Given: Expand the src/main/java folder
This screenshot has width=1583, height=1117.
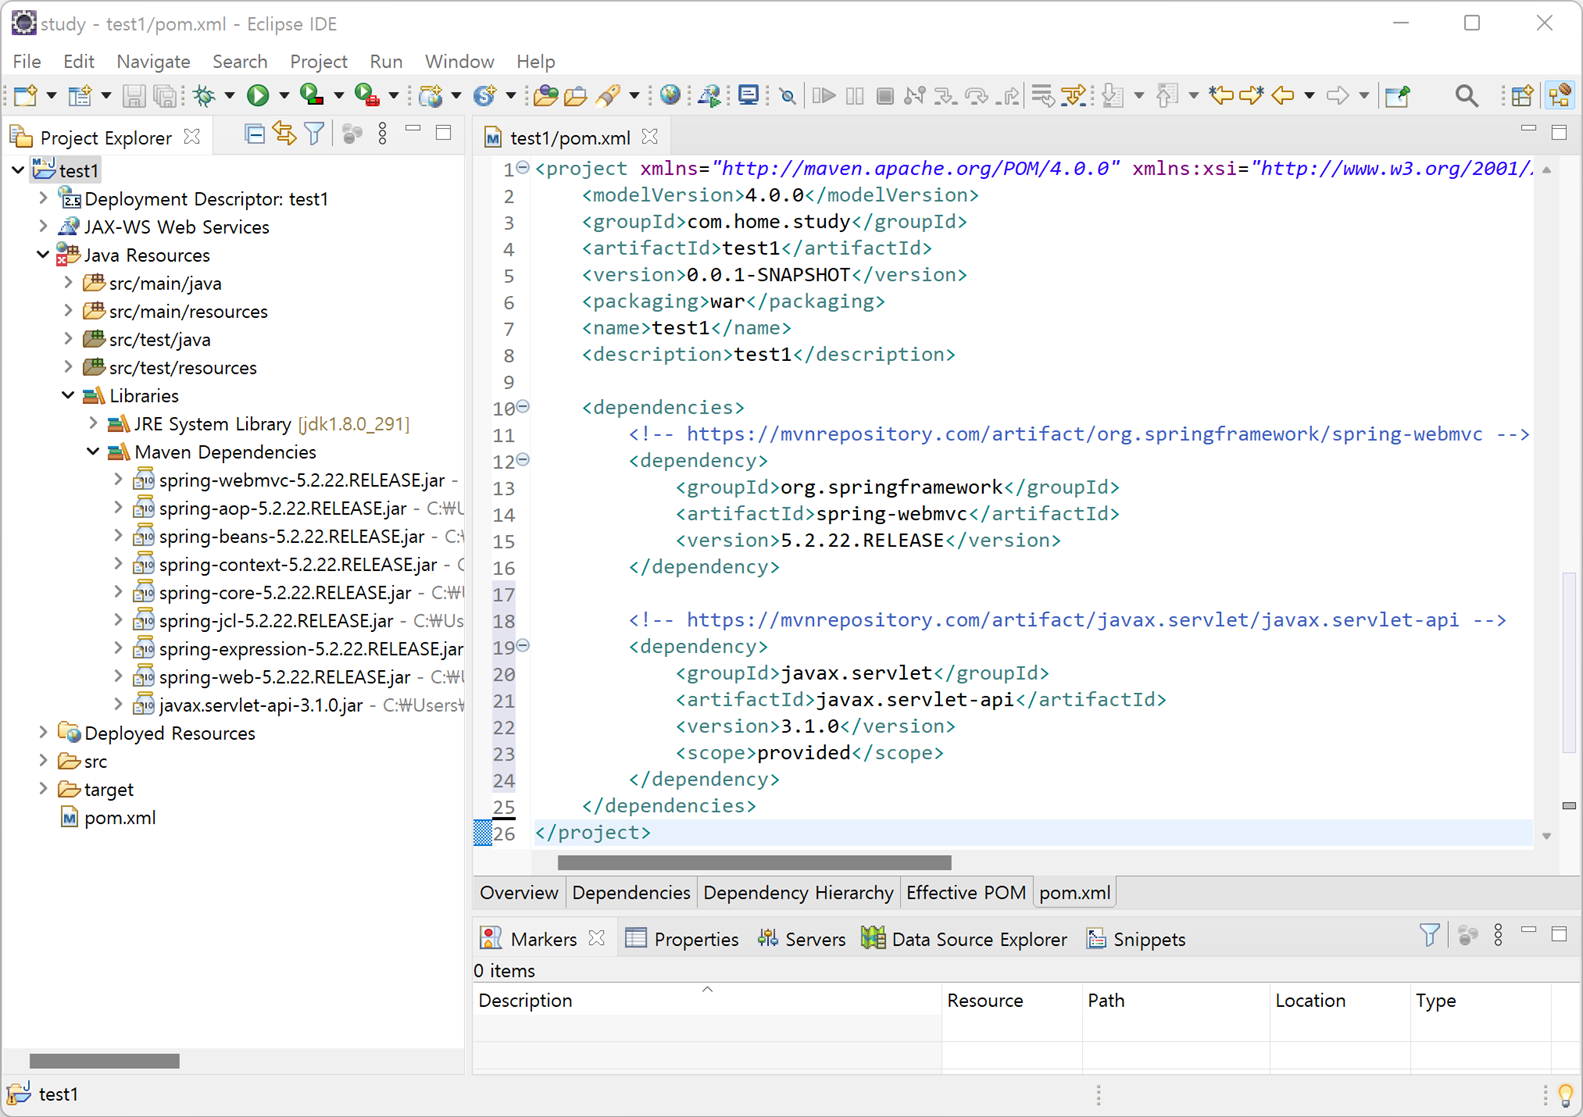Looking at the screenshot, I should point(68,283).
